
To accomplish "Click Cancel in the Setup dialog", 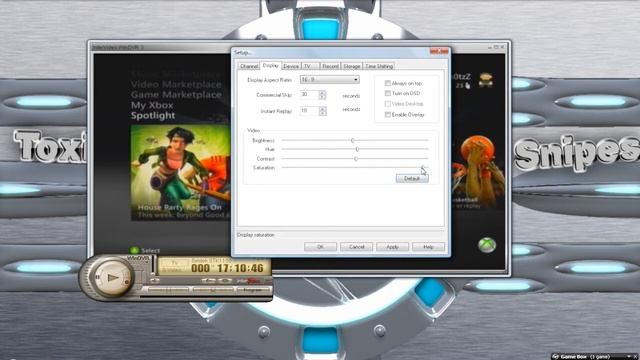I will pos(356,247).
